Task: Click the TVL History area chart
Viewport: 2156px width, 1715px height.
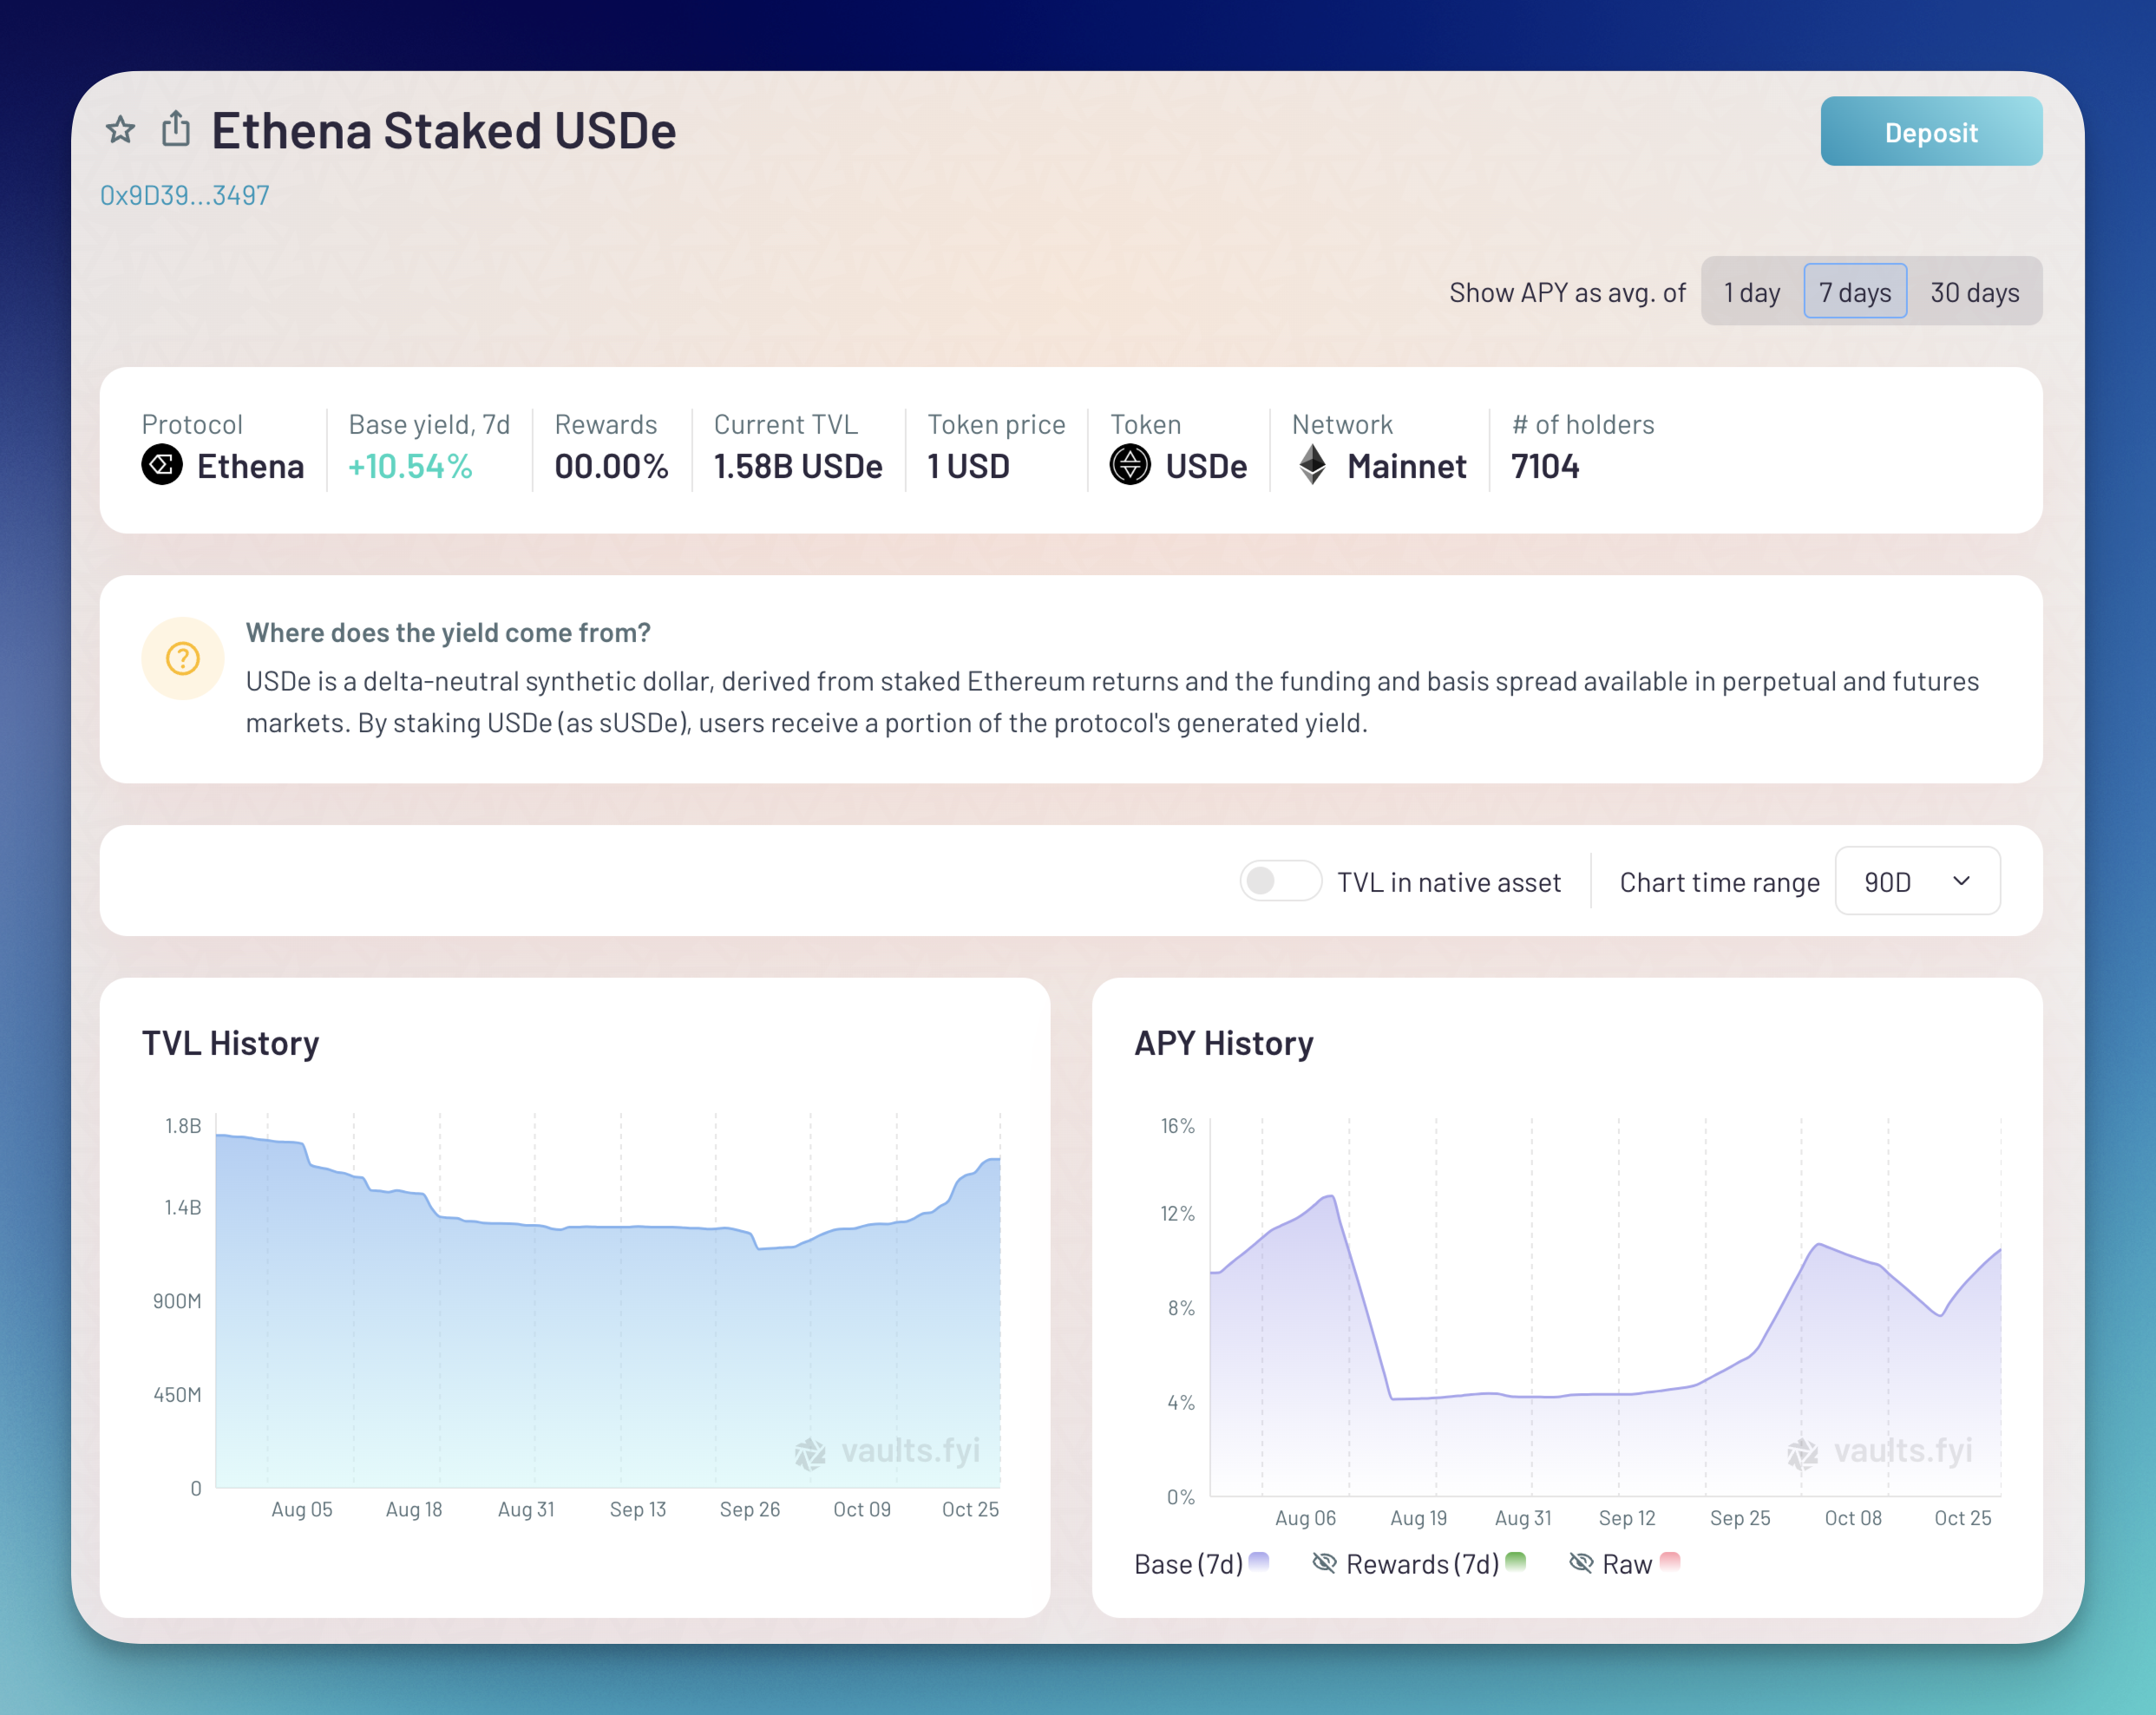Action: [608, 1300]
